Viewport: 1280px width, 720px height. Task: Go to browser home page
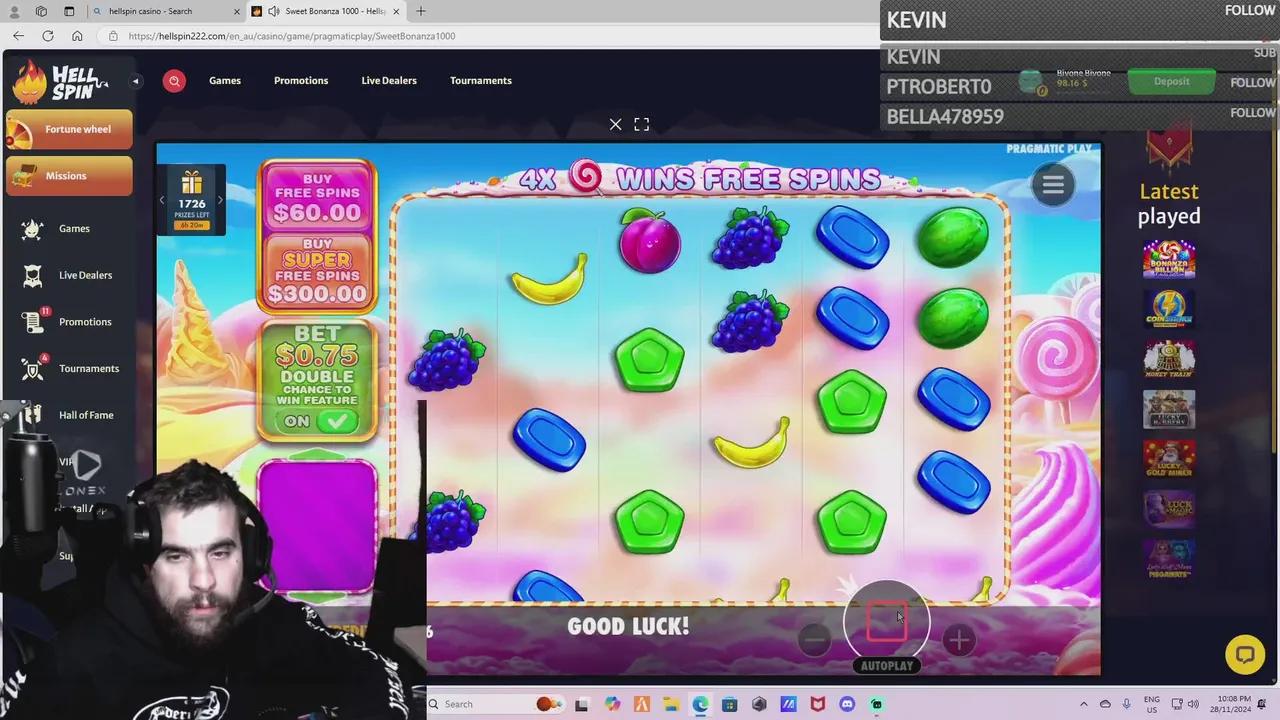pyautogui.click(x=77, y=36)
